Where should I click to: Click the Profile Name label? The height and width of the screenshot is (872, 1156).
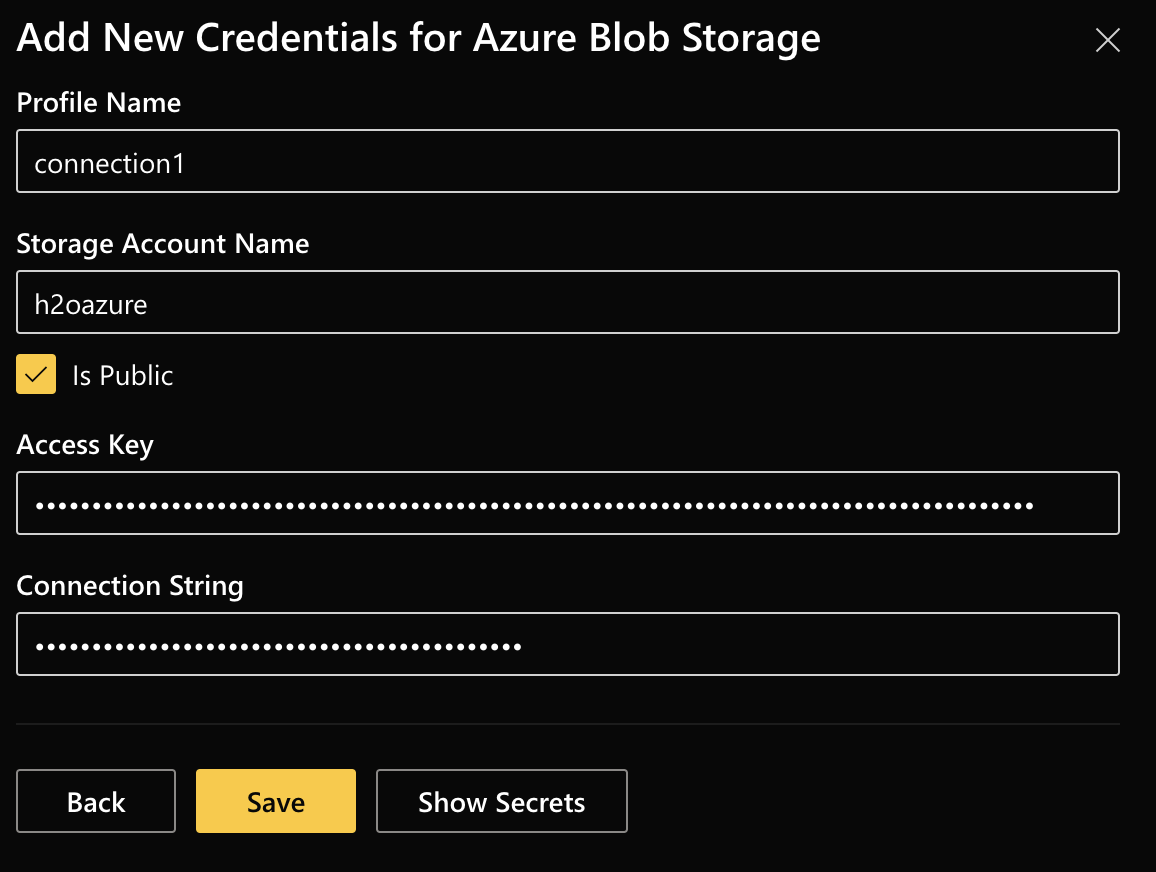click(98, 102)
